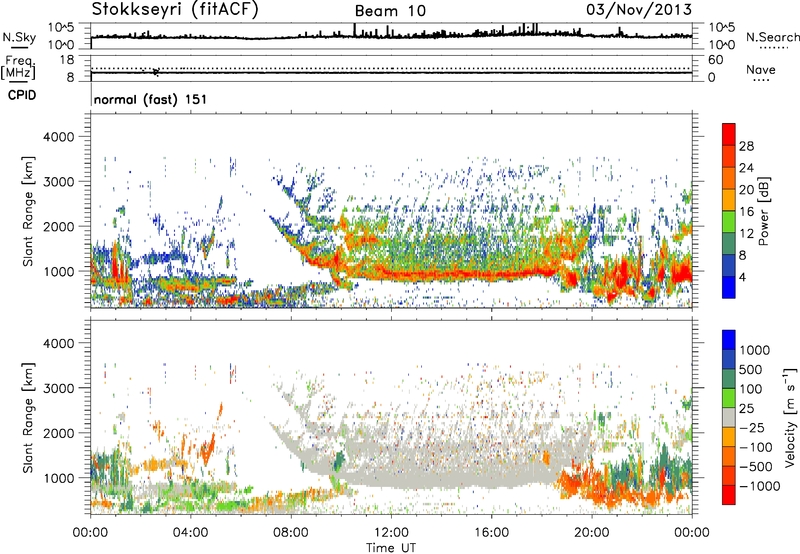Click the '-1000' label on velocity colorbar

(x=759, y=486)
